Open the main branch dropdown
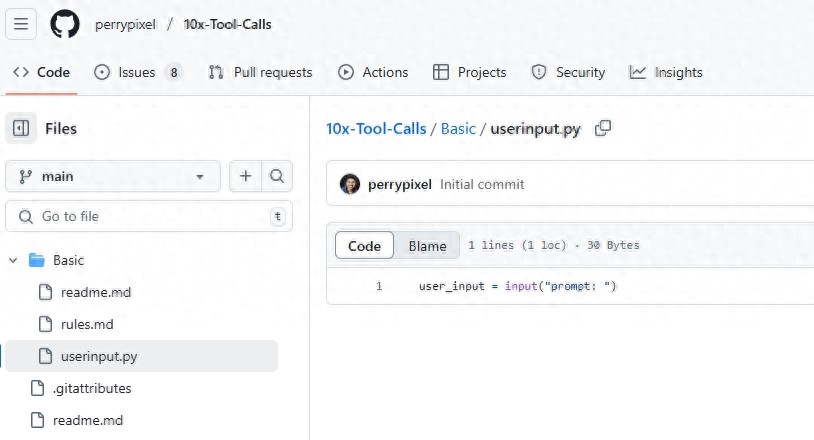This screenshot has height=440, width=814. pyautogui.click(x=113, y=176)
